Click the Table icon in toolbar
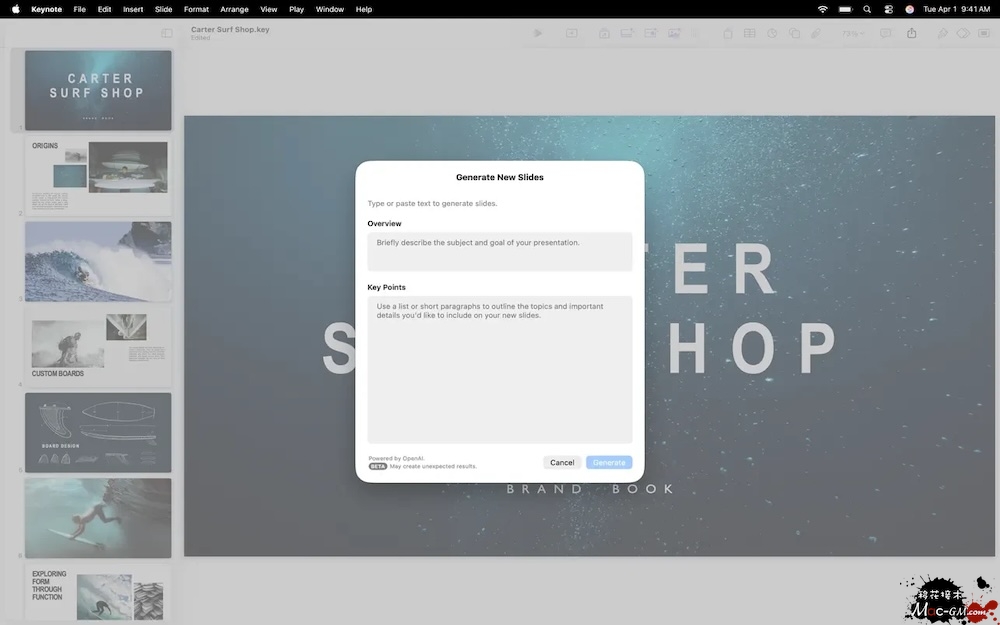The width and height of the screenshot is (1000, 625). (x=749, y=33)
